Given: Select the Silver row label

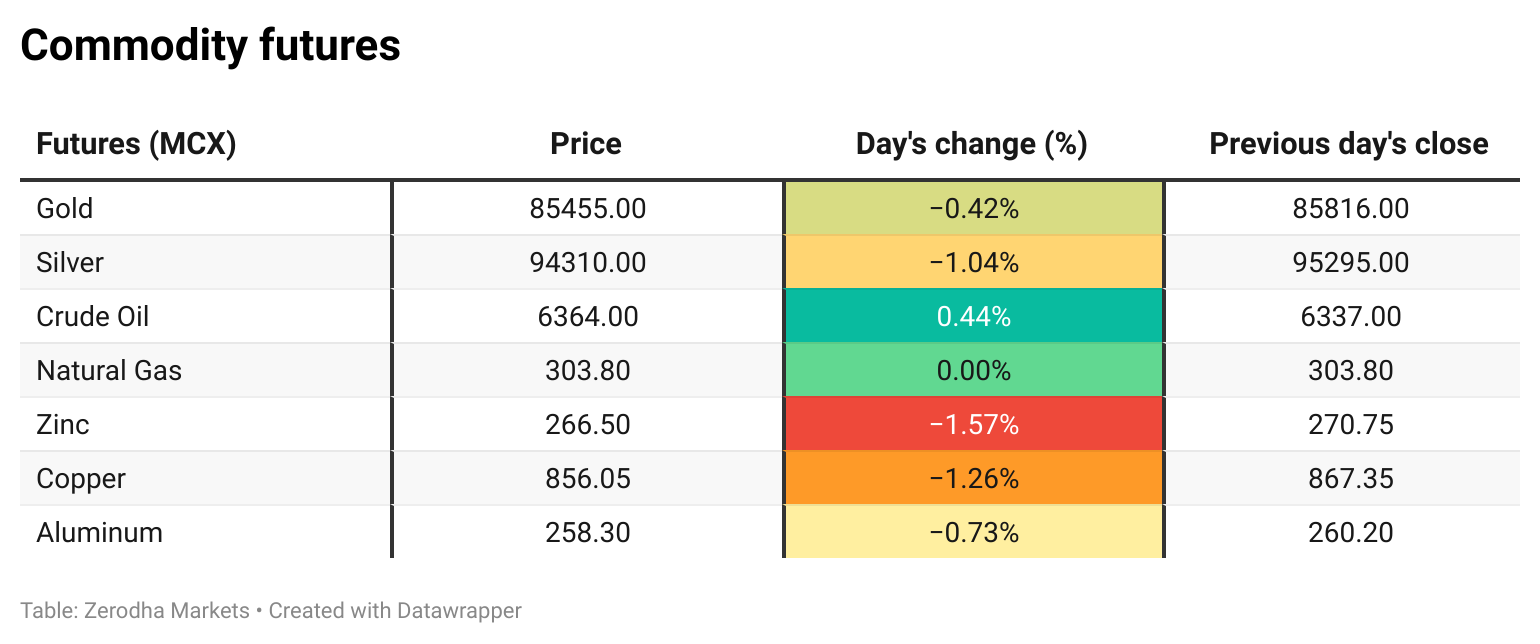Looking at the screenshot, I should pyautogui.click(x=70, y=263).
